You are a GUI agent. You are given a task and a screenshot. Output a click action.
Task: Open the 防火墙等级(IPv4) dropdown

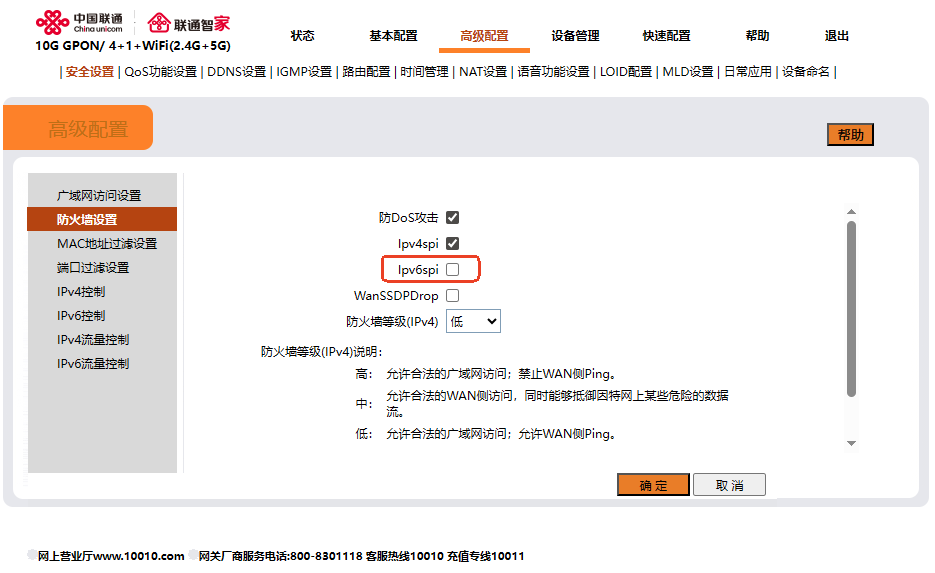tap(473, 322)
